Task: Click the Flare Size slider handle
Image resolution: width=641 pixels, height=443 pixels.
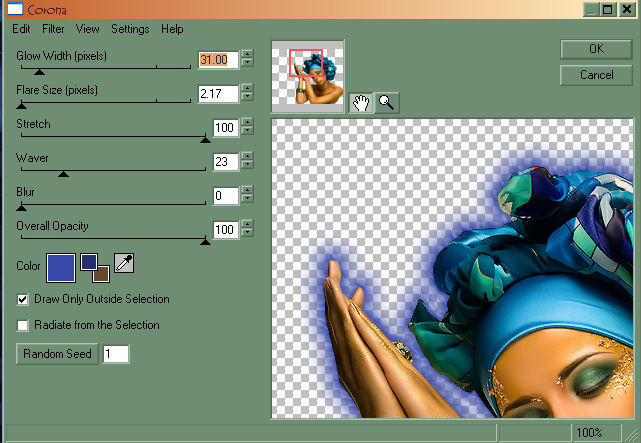Action: [x=21, y=106]
